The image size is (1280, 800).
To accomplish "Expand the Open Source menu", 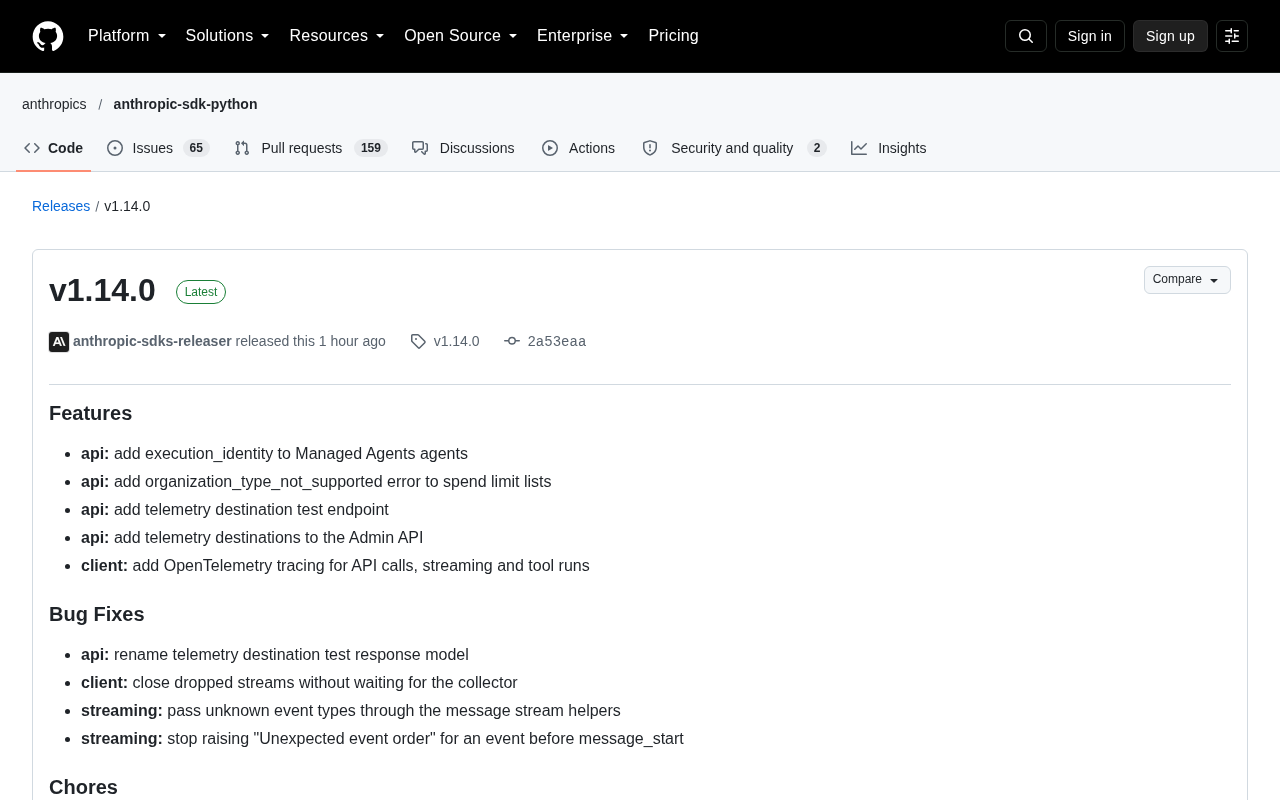I will [461, 36].
